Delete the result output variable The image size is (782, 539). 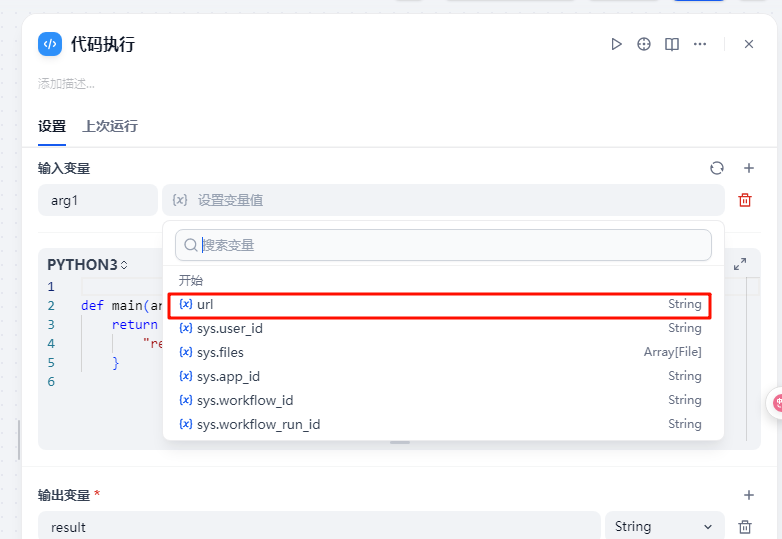tap(745, 527)
